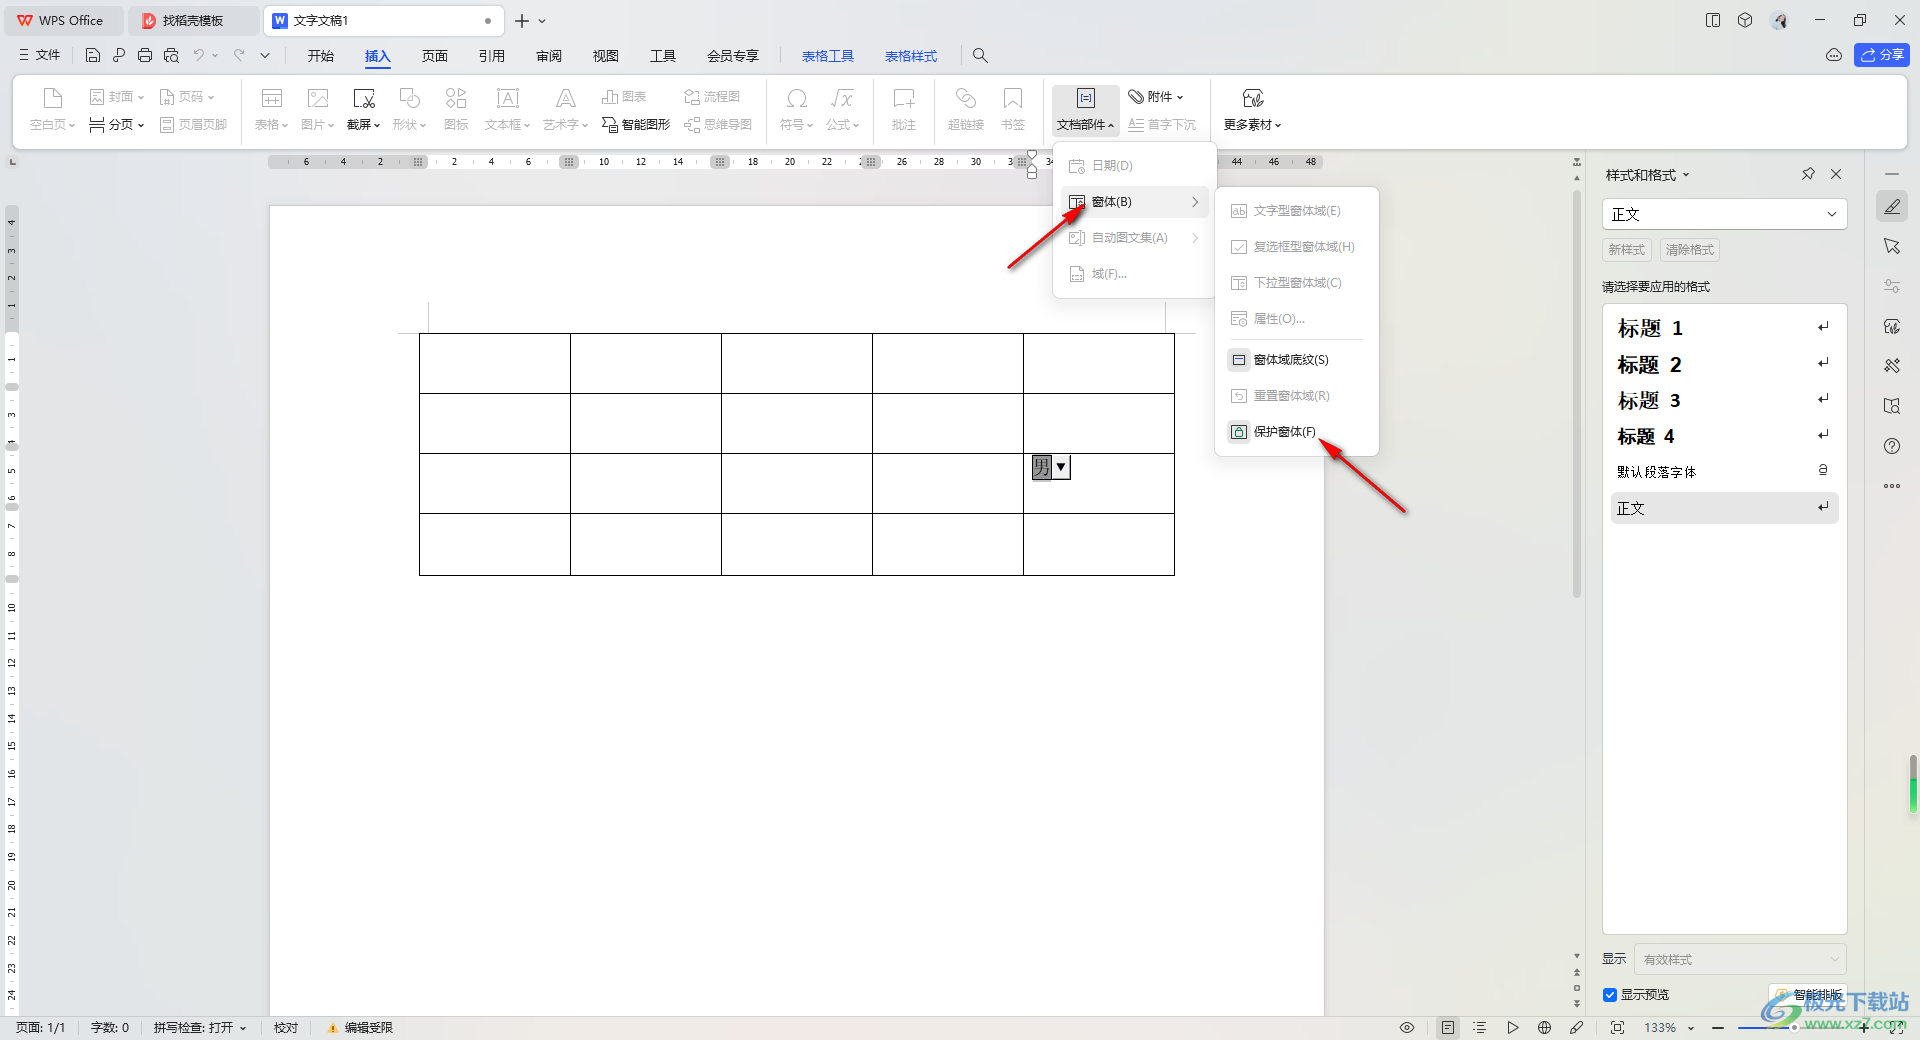The width and height of the screenshot is (1920, 1040).
Task: Switch to web layout globe icon
Action: (x=1545, y=1028)
